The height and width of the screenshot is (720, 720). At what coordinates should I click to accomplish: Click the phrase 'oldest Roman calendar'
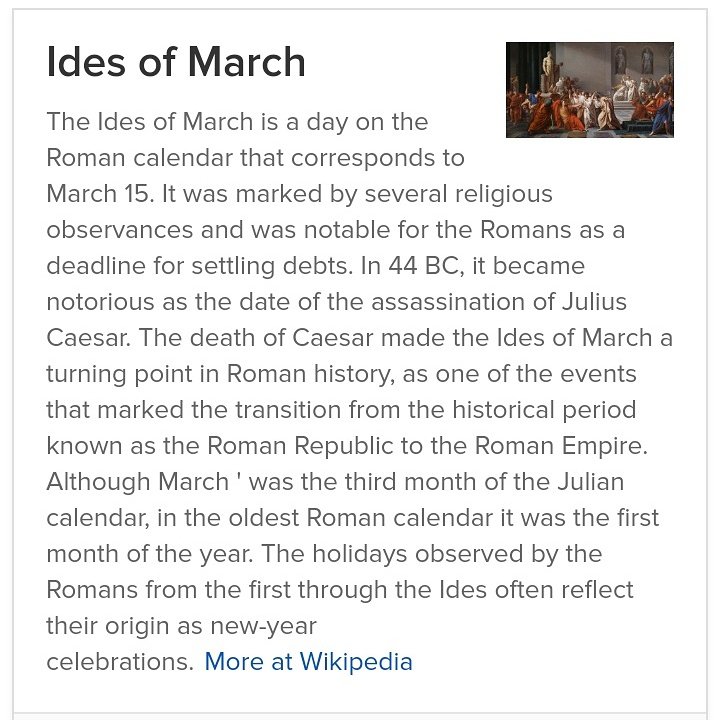pos(361,518)
